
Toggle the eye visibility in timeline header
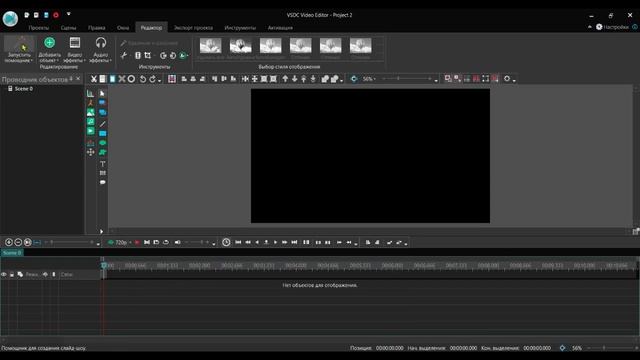4,275
